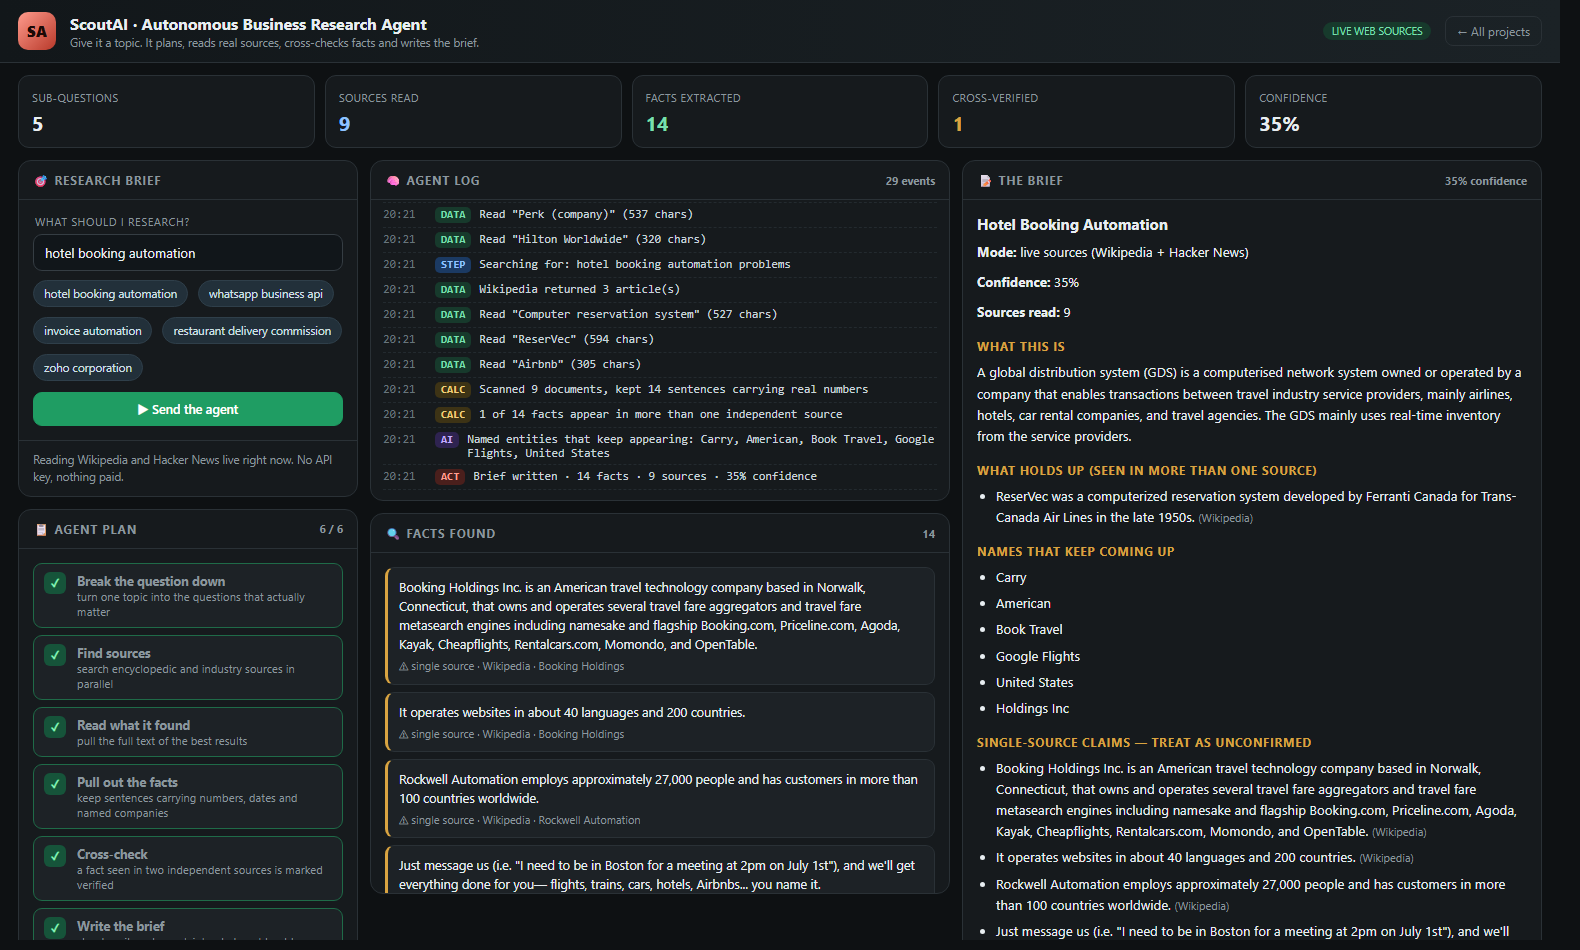Click the Cross-Verified stat card
Screen dimensions: 1580x950
click(1086, 112)
